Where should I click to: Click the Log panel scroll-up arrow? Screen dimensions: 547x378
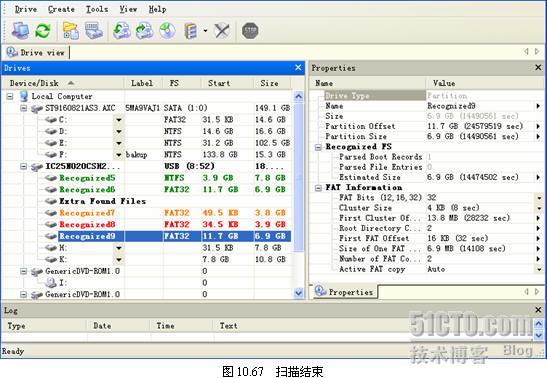[x=539, y=323]
